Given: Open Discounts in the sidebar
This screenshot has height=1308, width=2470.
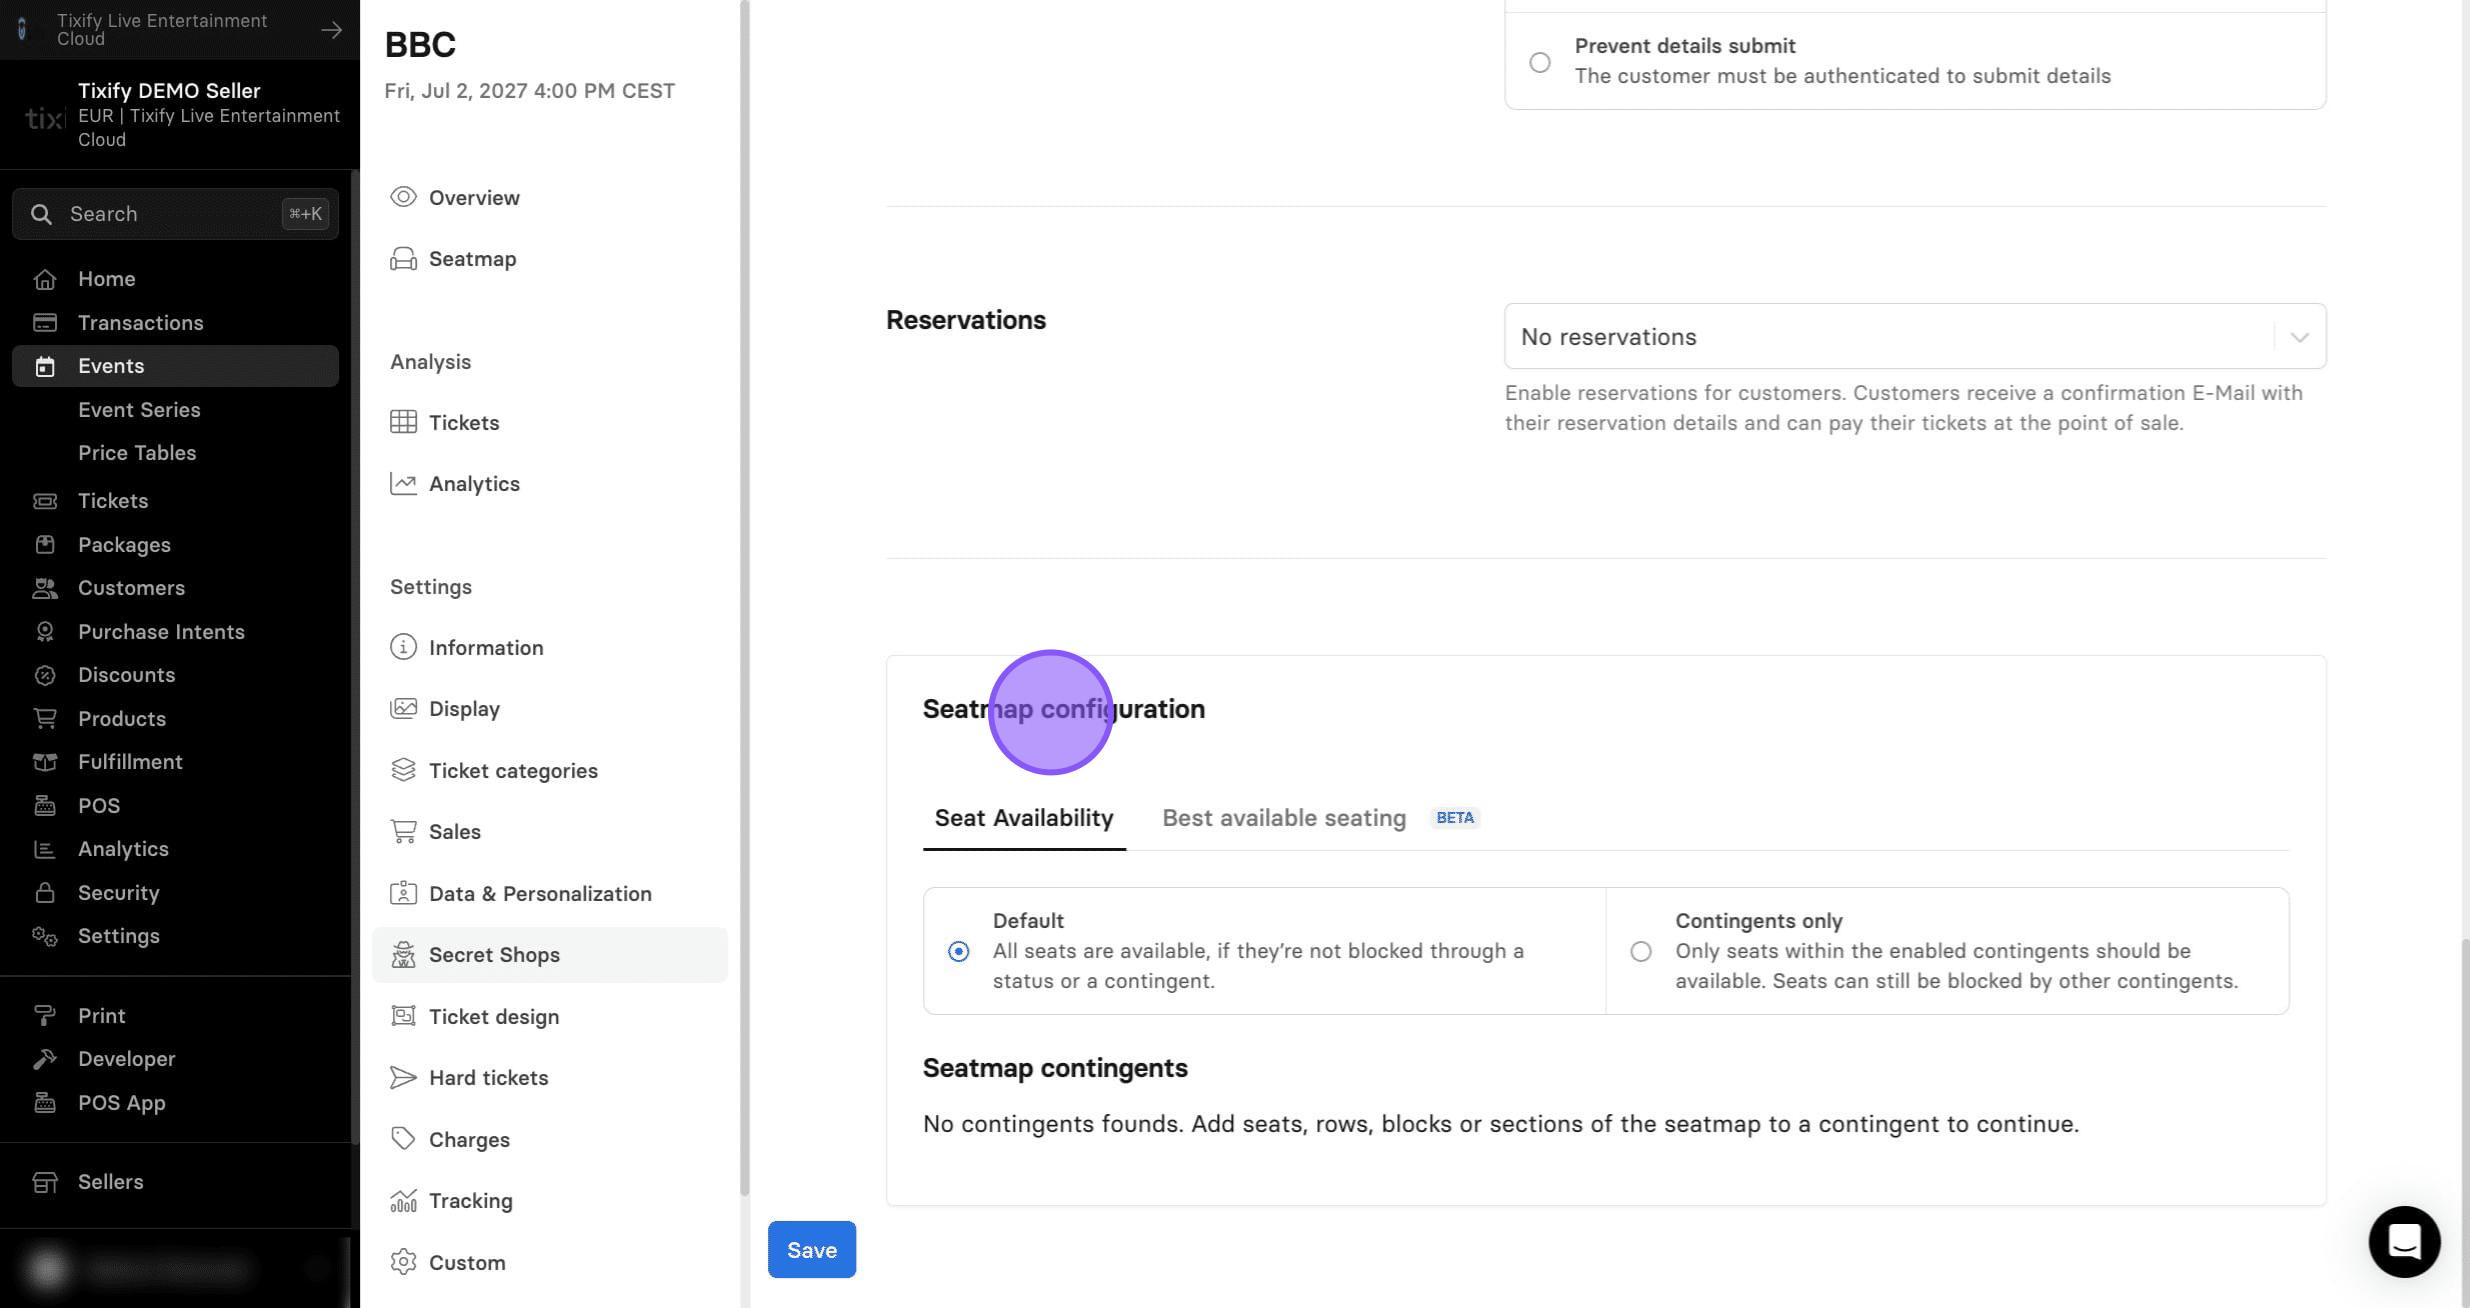Looking at the screenshot, I should [x=126, y=675].
